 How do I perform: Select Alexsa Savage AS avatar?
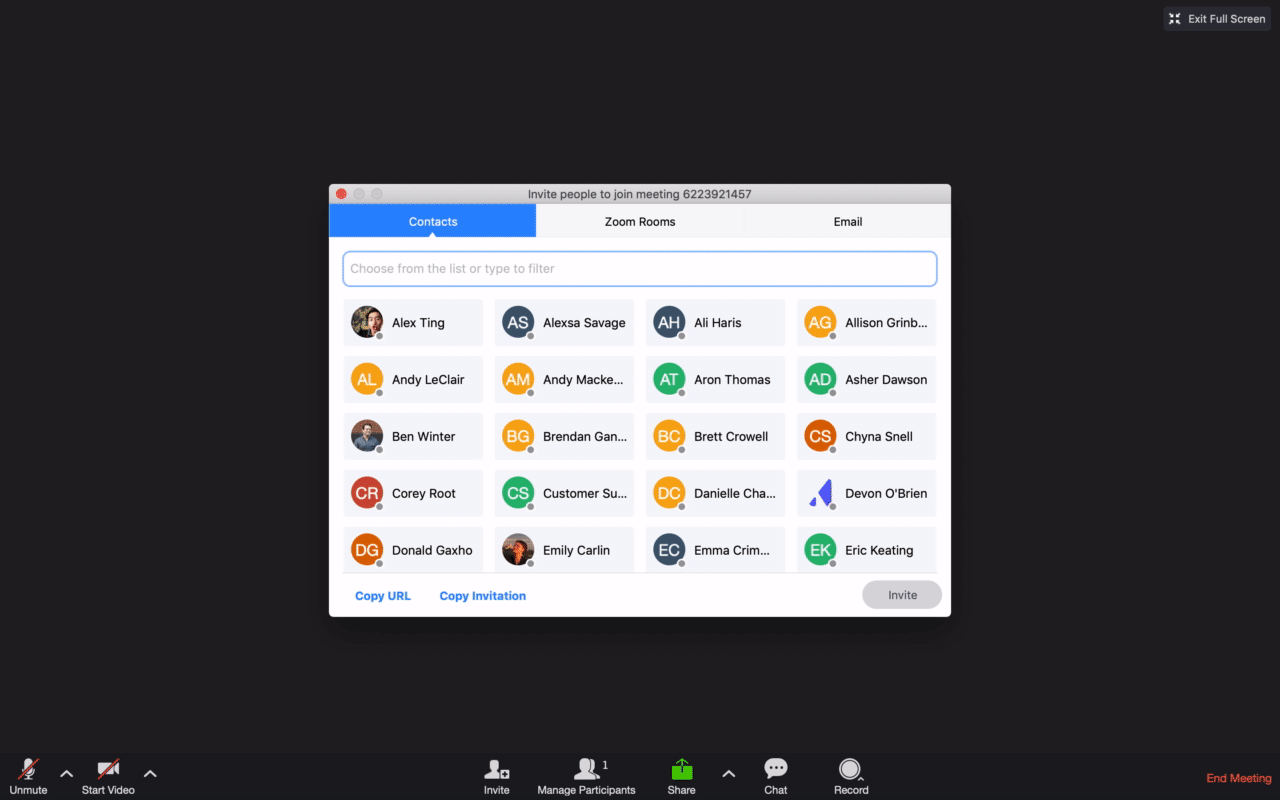pyautogui.click(x=518, y=322)
